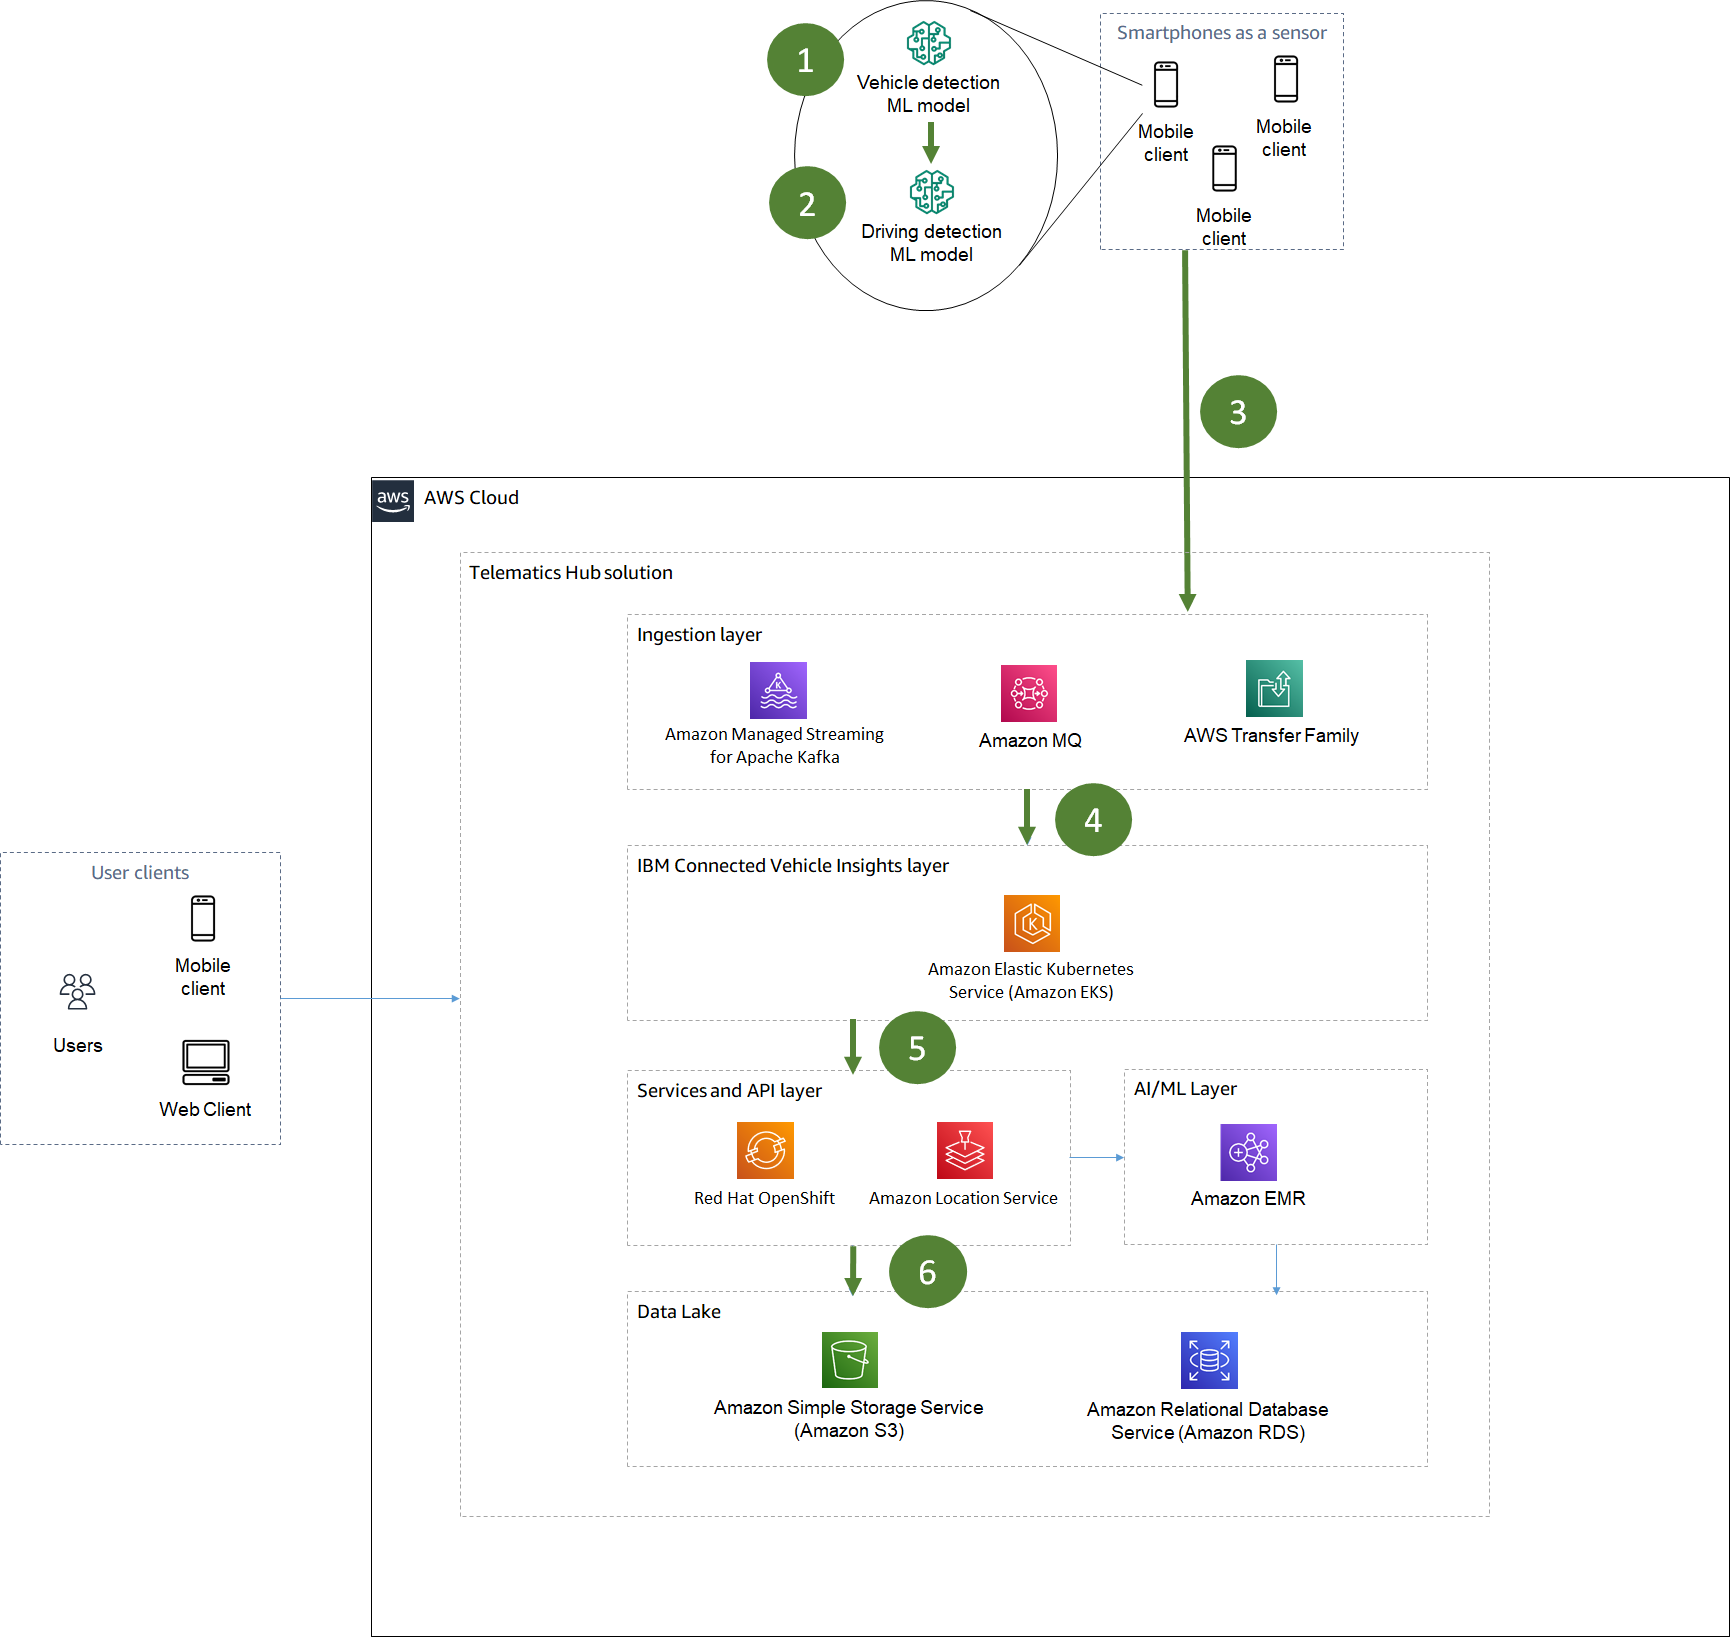This screenshot has width=1730, height=1637.
Task: Click the "IBM Connected Vehicle Insights layer" heading
Action: click(x=793, y=866)
